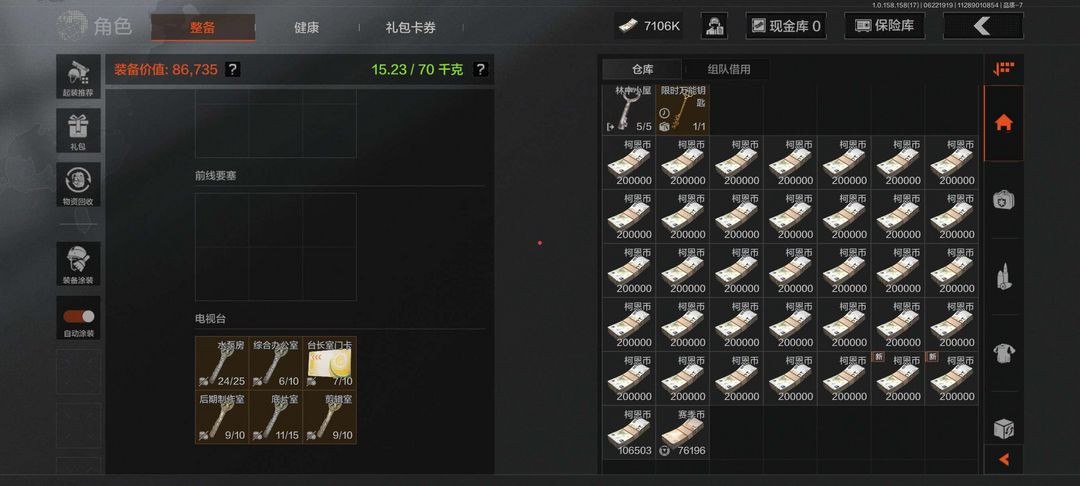The width and height of the screenshot is (1080, 486).
Task: Switch to the 礼包卡券 tab
Action: (411, 28)
